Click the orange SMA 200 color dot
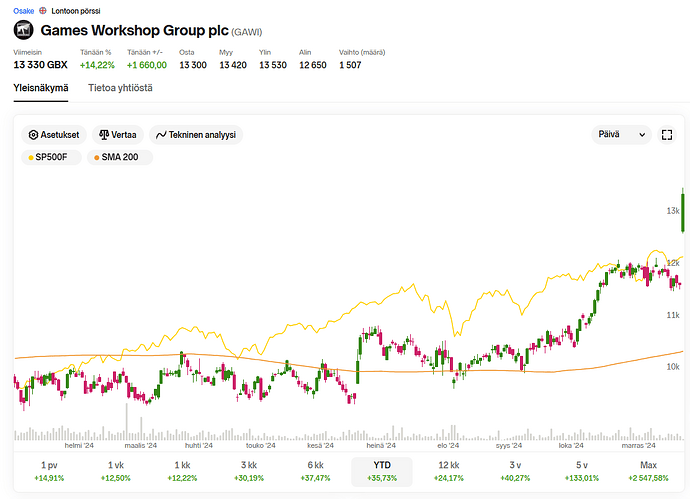Image resolution: width=690 pixels, height=499 pixels. (x=96, y=158)
